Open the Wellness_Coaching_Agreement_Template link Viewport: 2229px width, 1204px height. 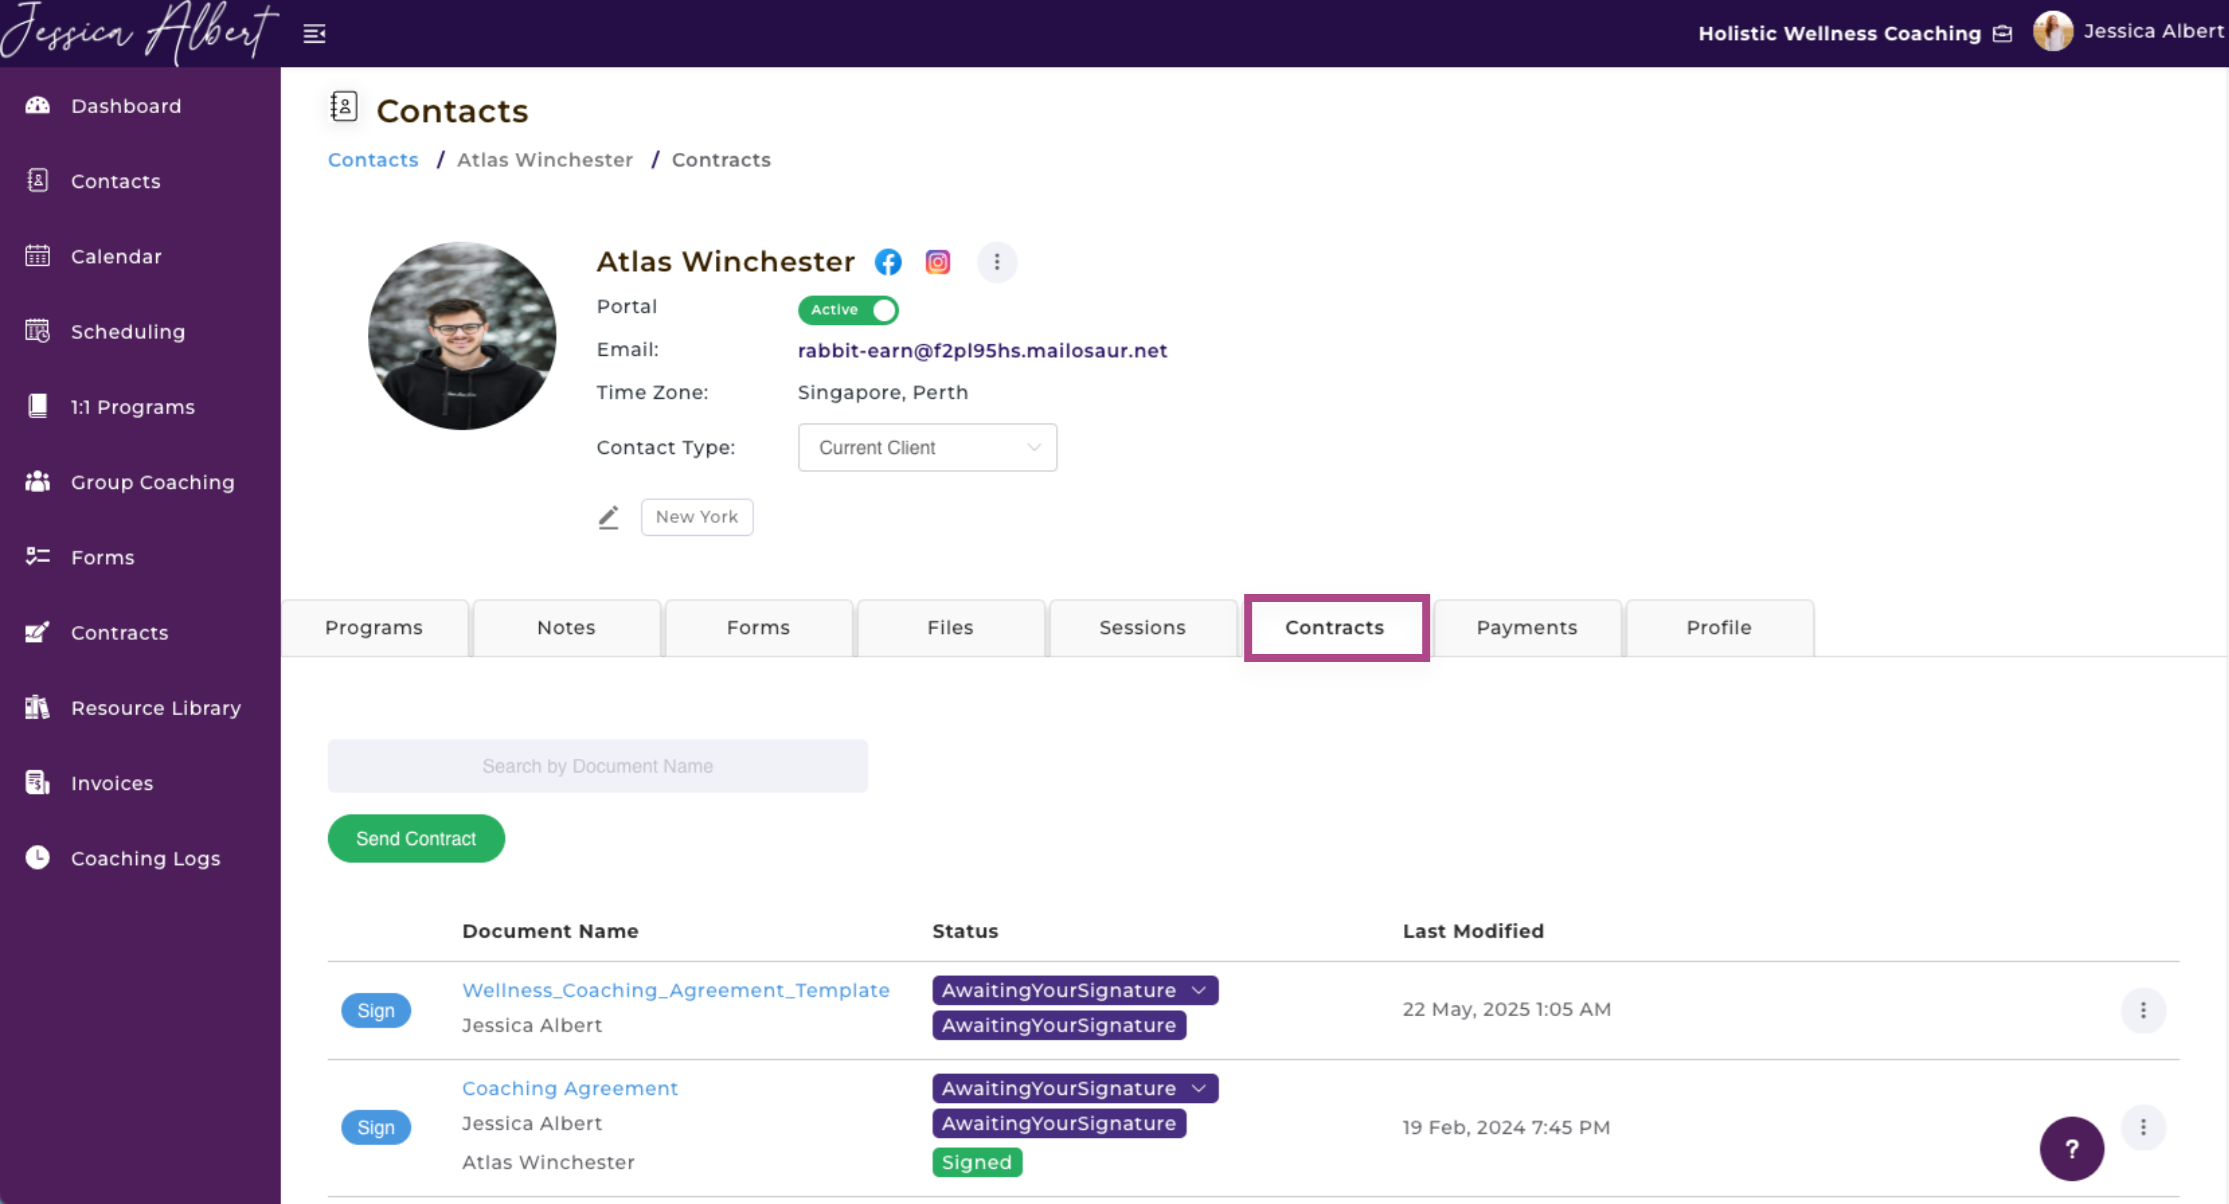[x=675, y=990]
